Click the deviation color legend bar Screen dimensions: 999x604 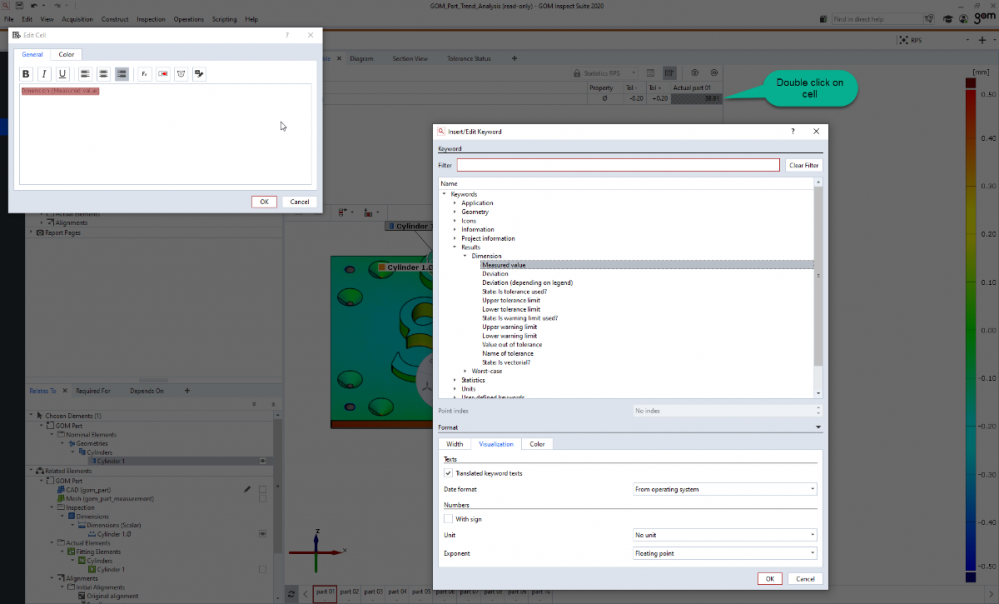pos(971,330)
